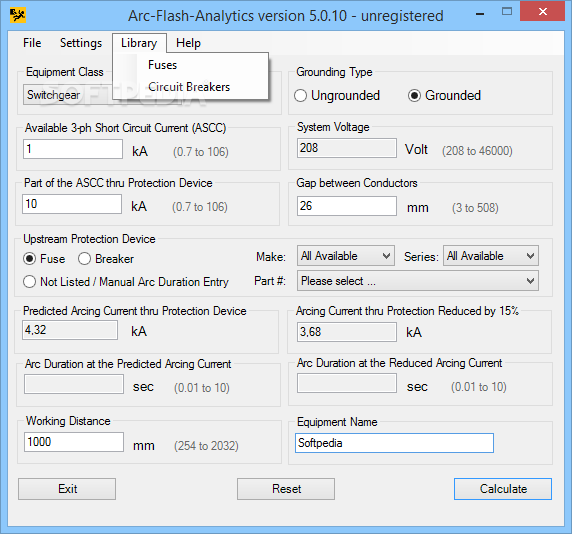Click the reduced arcing current field showing 3,68
The image size is (572, 534).
[347, 332]
